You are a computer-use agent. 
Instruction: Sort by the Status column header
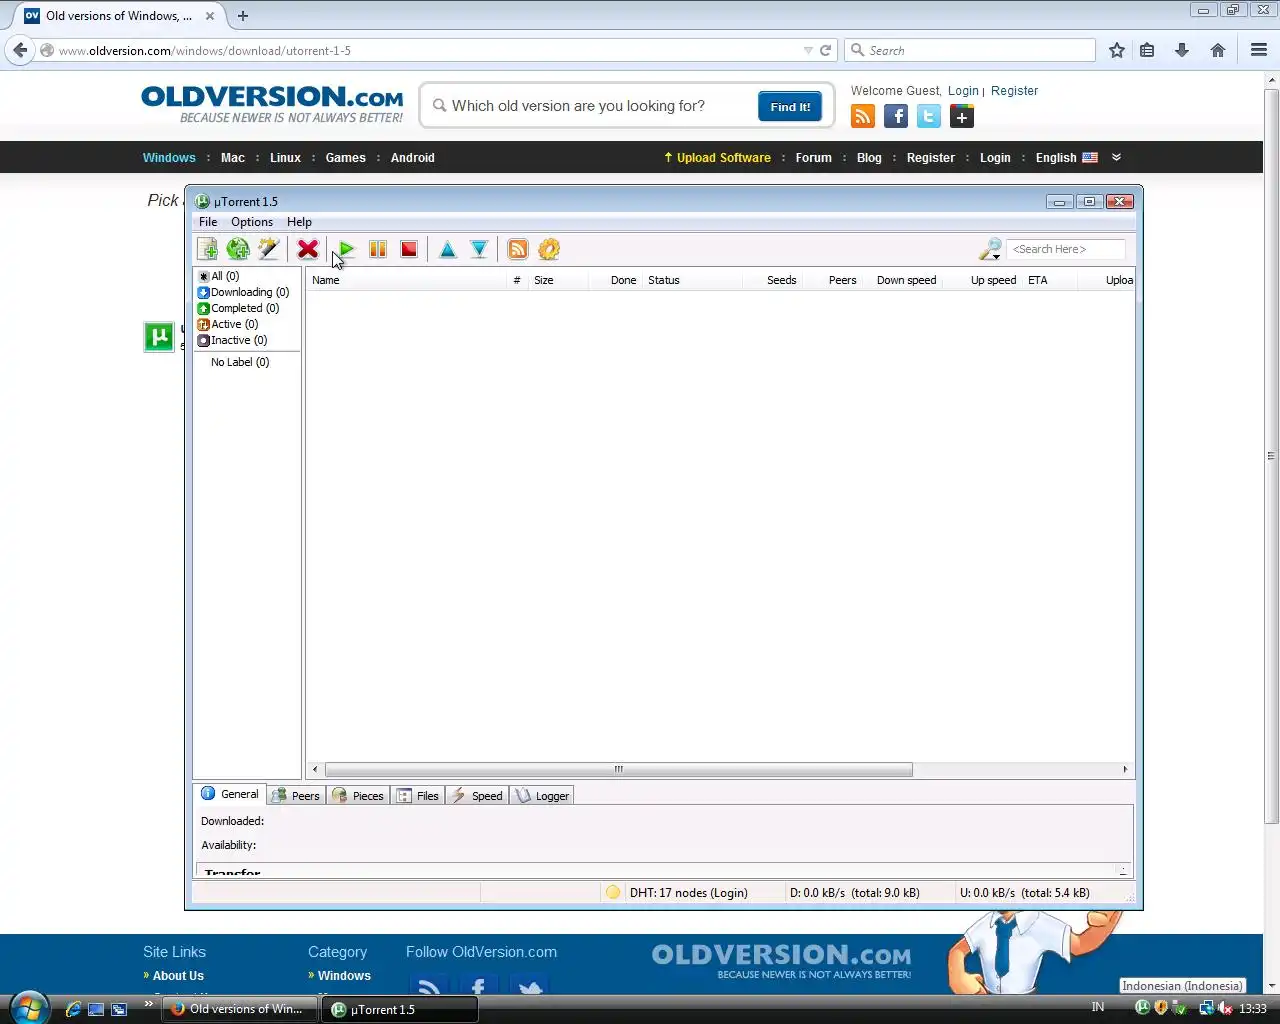(692, 280)
